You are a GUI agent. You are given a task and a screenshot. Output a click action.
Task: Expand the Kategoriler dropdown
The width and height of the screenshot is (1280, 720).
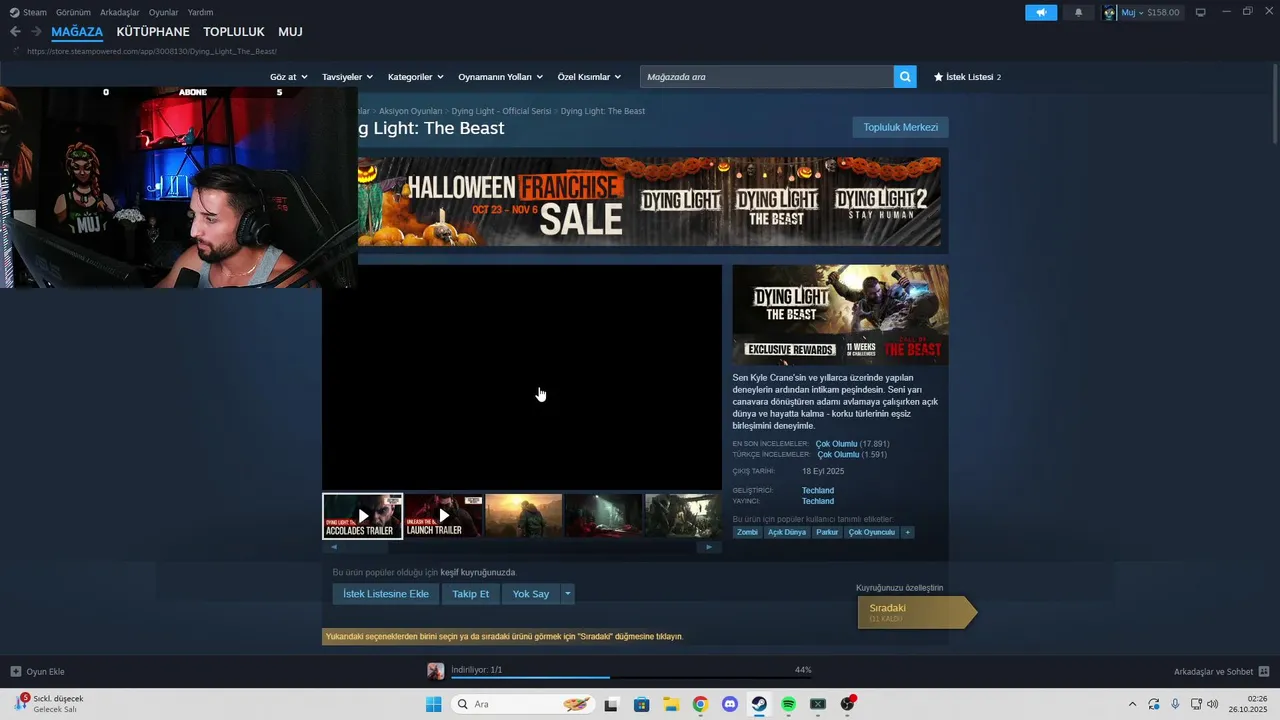point(415,77)
